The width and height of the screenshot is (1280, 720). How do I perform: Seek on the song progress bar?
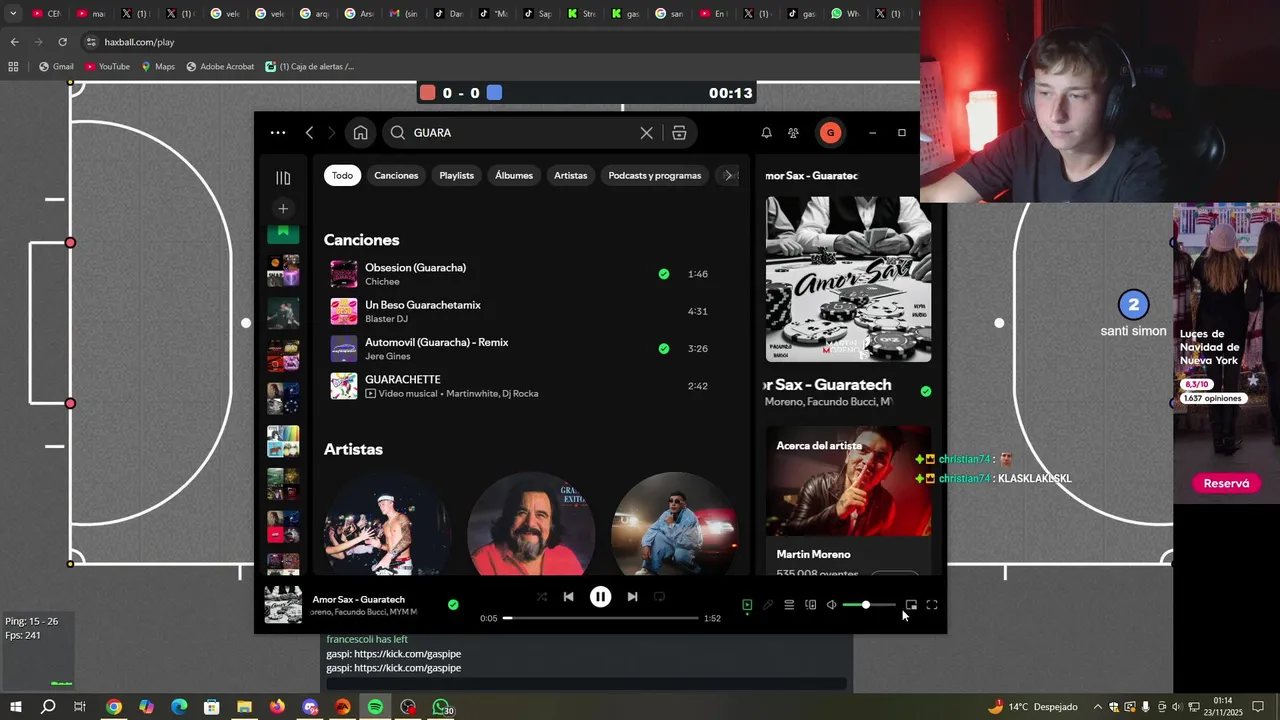[x=601, y=618]
